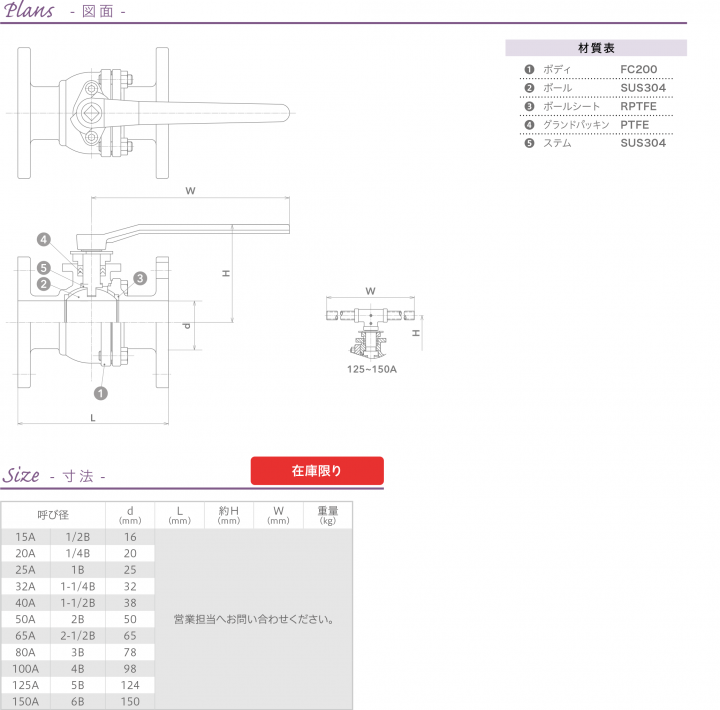
Task: Select the number 1 bullet beside ボディ
Action: click(x=529, y=70)
